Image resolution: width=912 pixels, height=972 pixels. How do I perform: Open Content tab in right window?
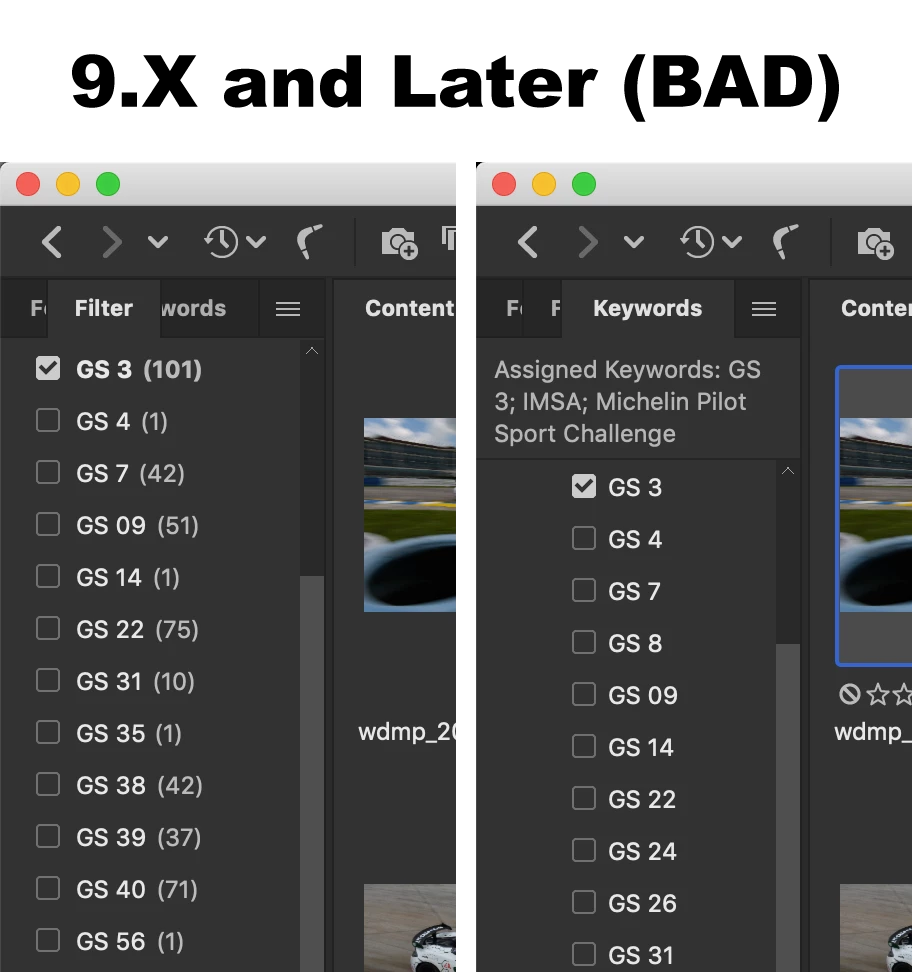[875, 308]
